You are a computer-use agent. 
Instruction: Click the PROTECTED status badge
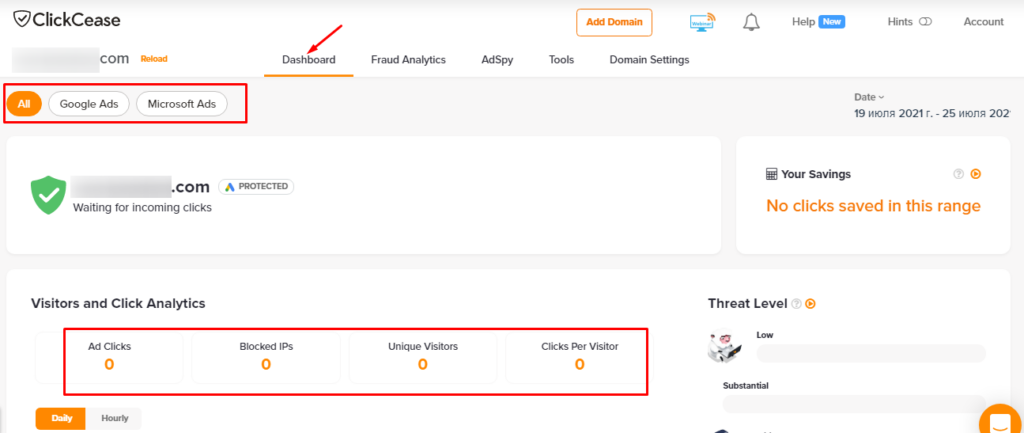256,187
